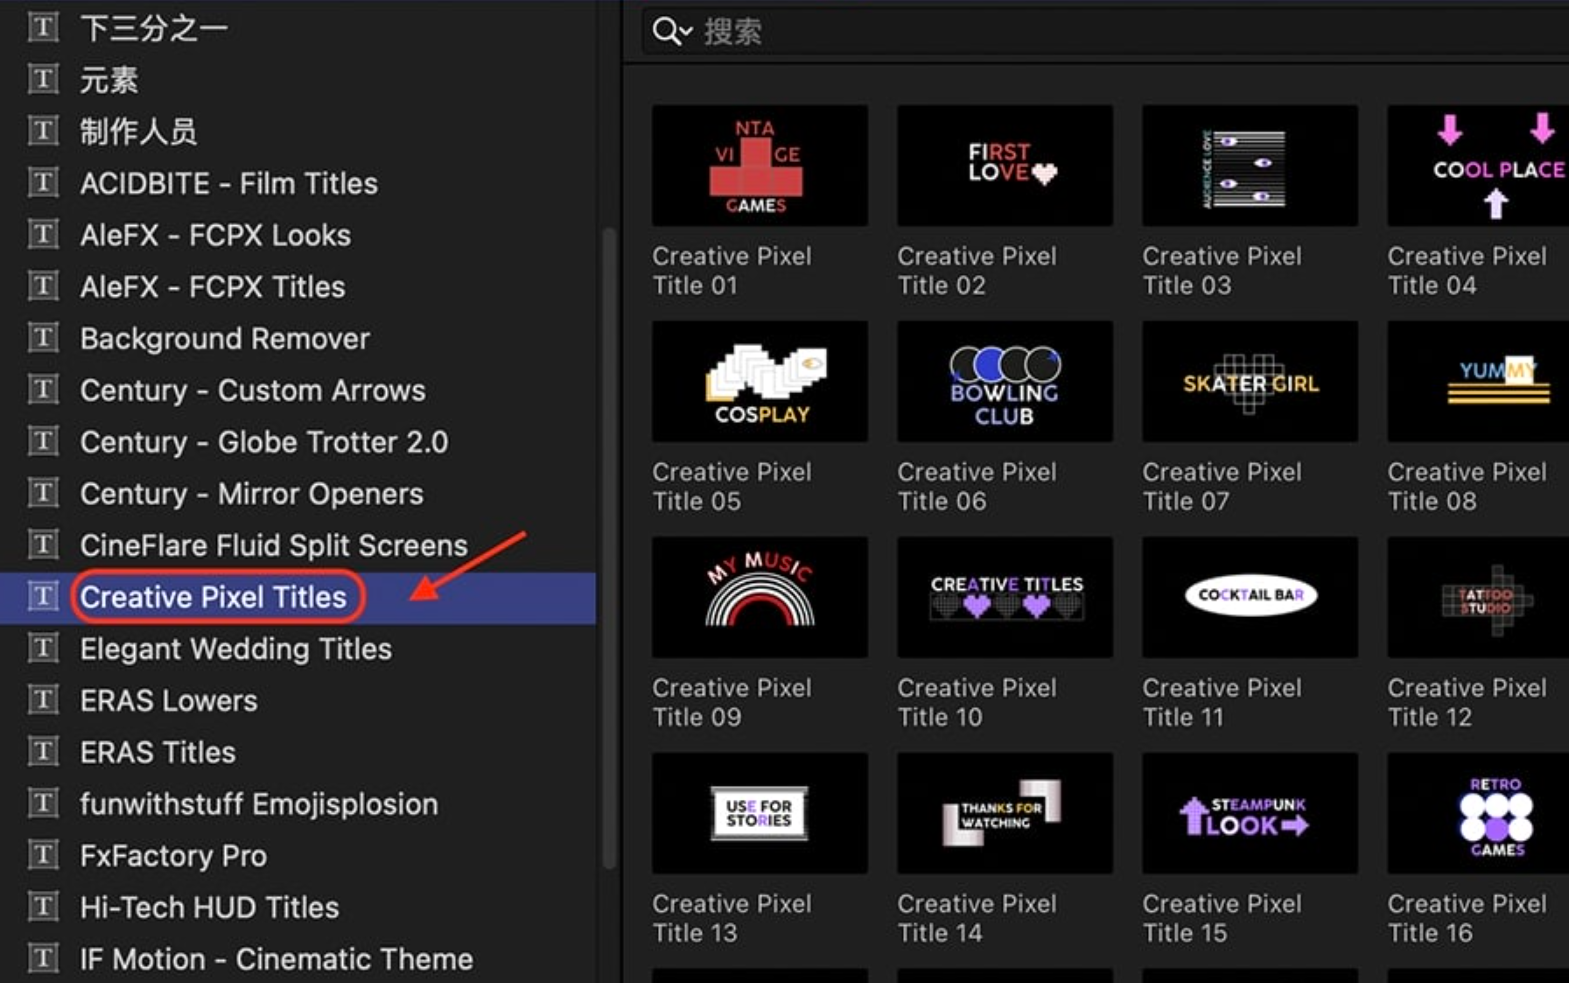Choose the AleFX - FCPX Looks category
Screen dimensions: 1569x983
point(215,235)
